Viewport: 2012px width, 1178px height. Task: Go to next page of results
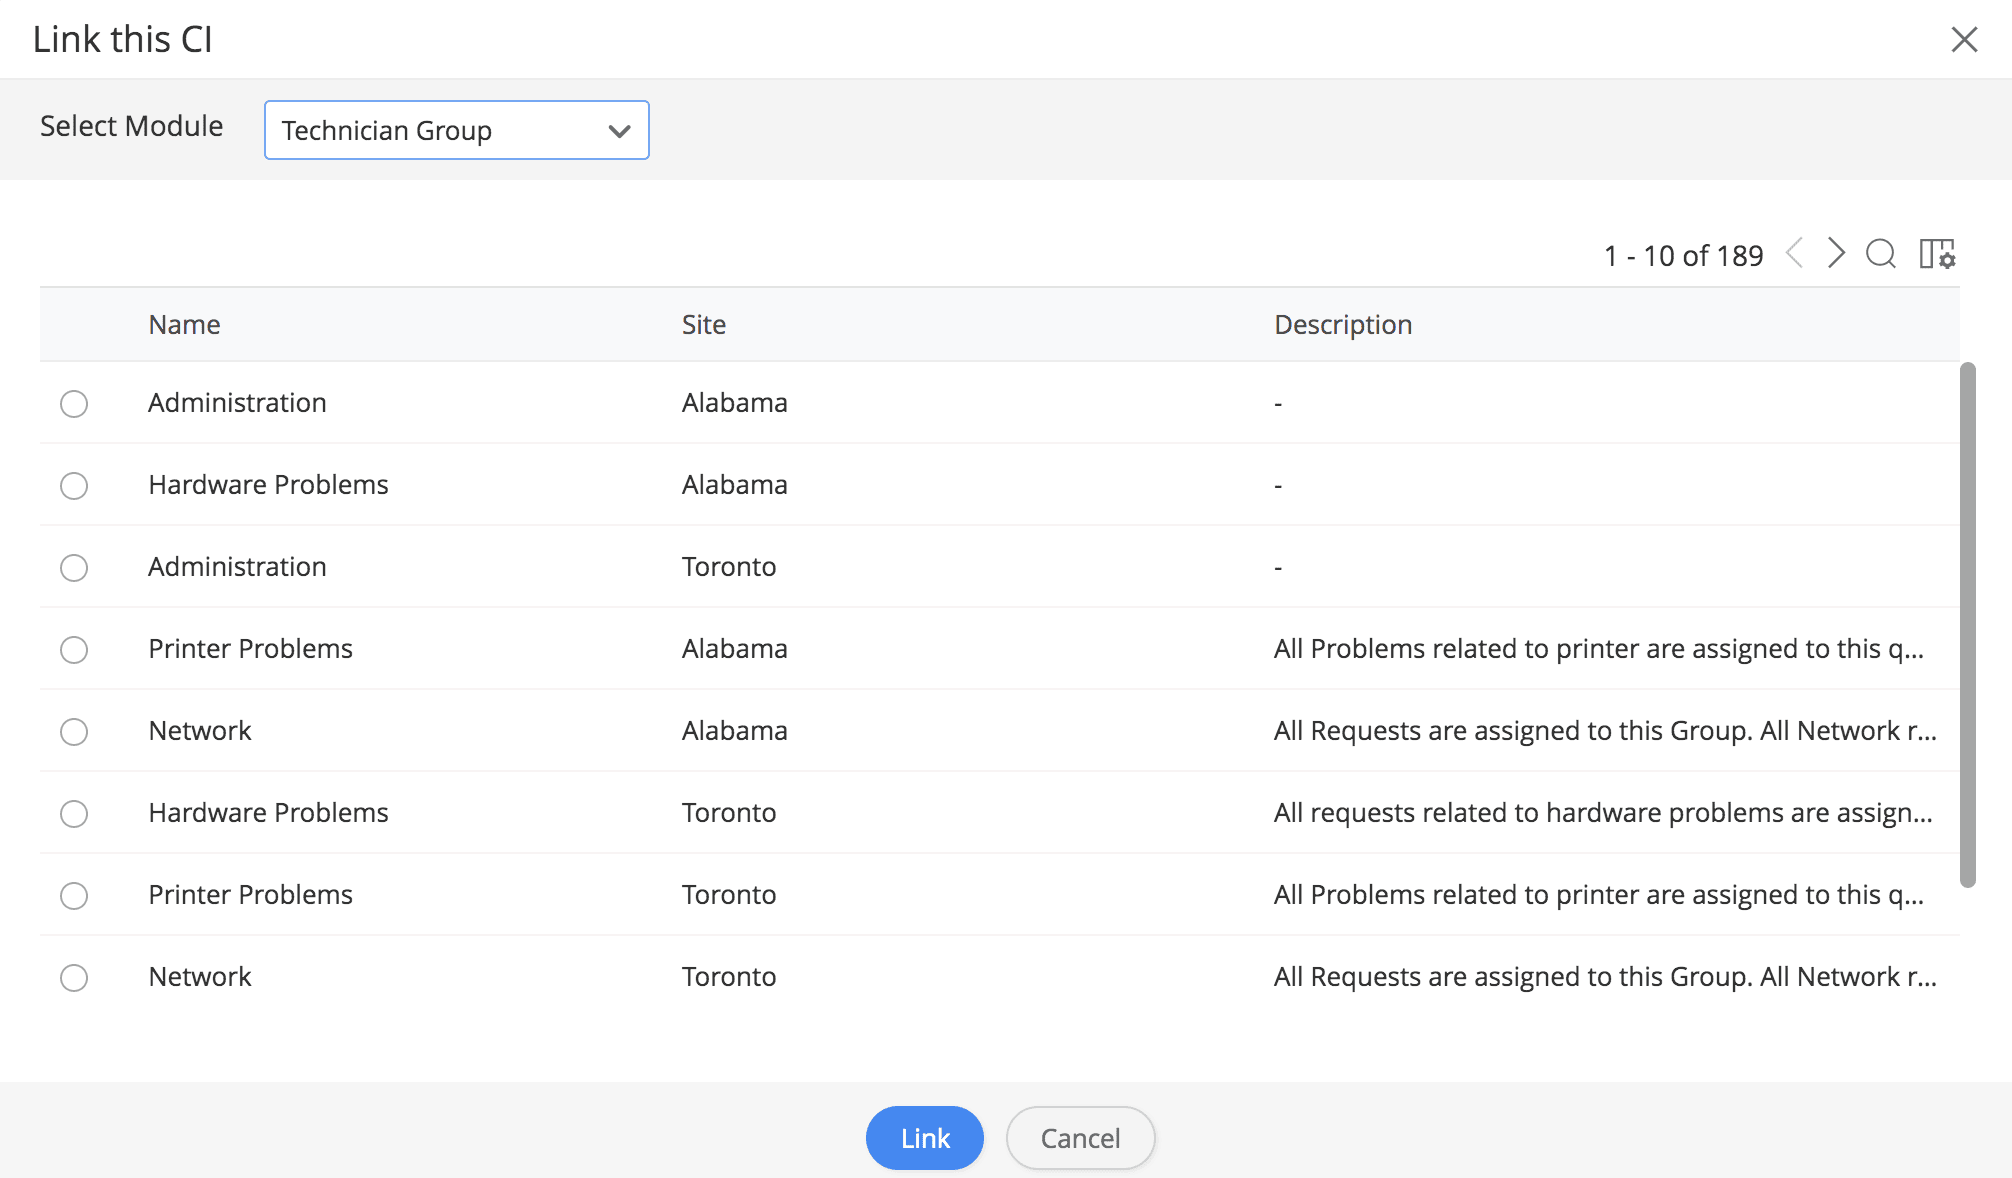pos(1835,253)
